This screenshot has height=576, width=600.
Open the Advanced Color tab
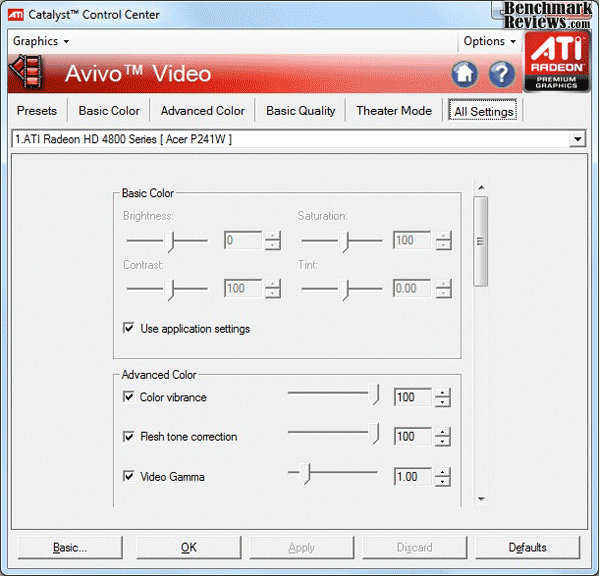point(203,111)
